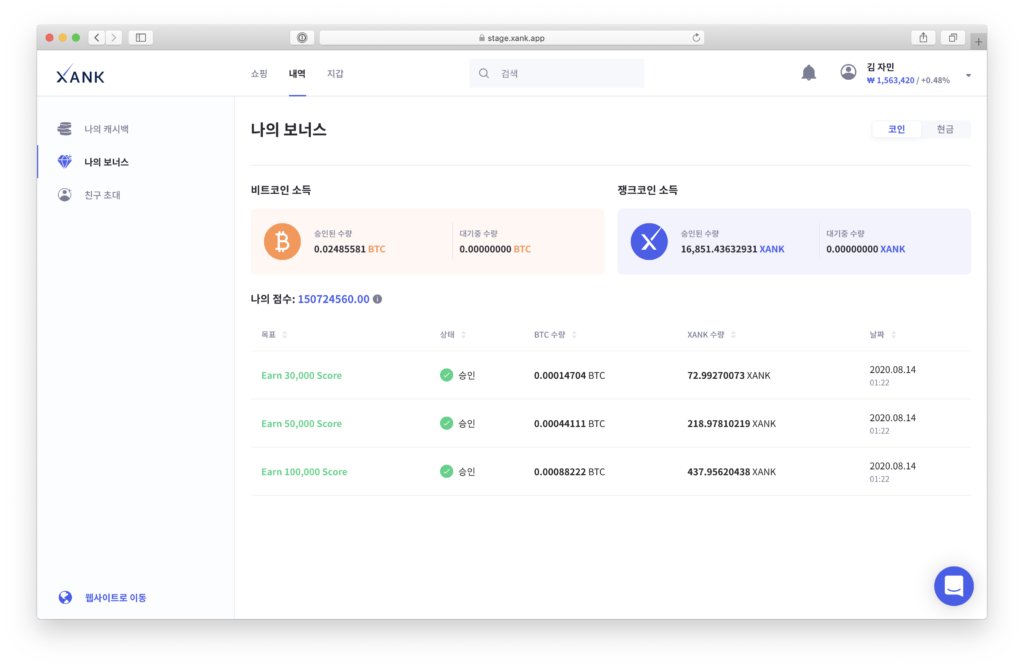This screenshot has height=668, width=1024.
Task: Click approved checkmark for Earn 100,000 Score
Action: [446, 471]
